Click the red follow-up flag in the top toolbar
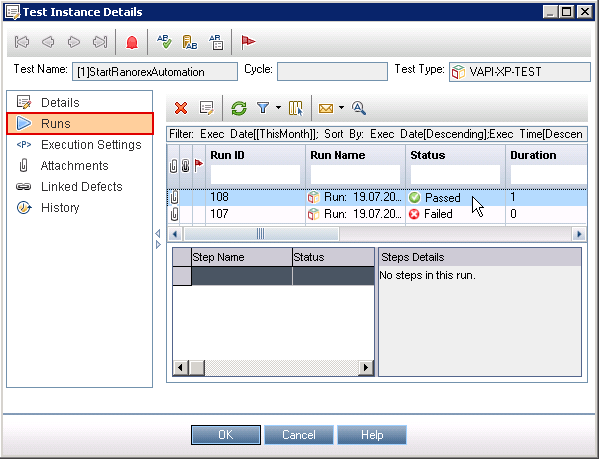This screenshot has width=599, height=459. pos(248,42)
